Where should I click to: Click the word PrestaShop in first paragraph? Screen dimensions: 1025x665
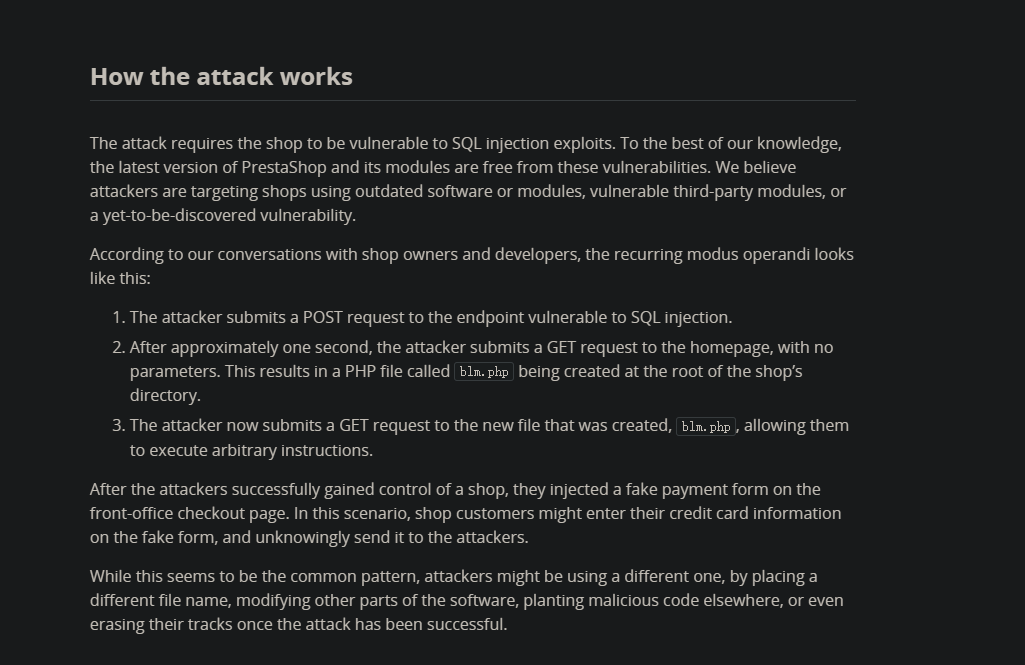point(284,167)
